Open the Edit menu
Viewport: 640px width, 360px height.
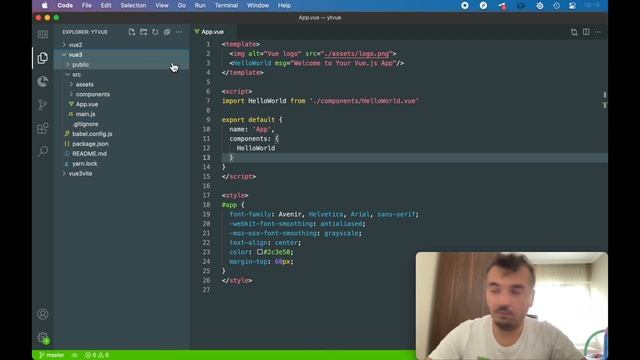[x=106, y=5]
